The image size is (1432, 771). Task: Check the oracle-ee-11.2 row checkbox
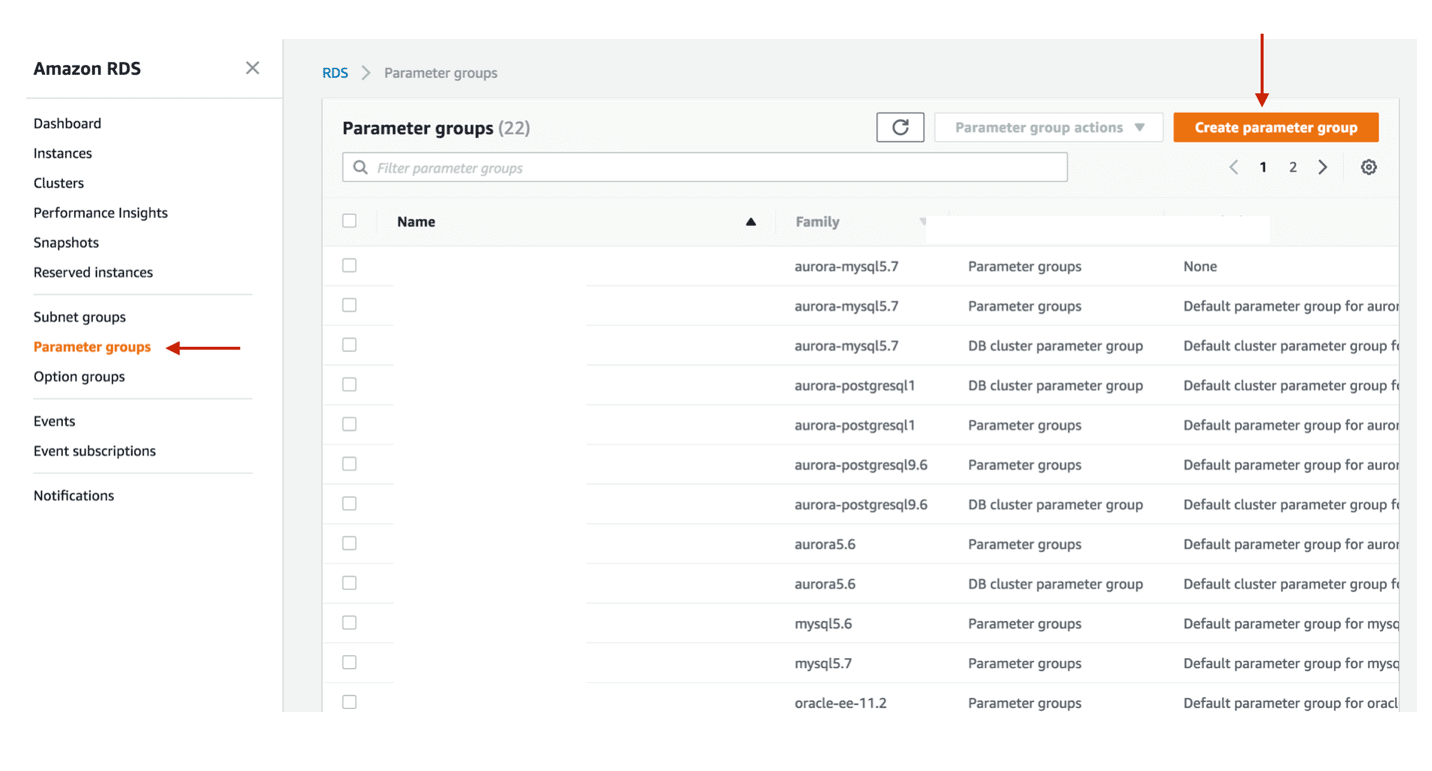pyautogui.click(x=349, y=702)
